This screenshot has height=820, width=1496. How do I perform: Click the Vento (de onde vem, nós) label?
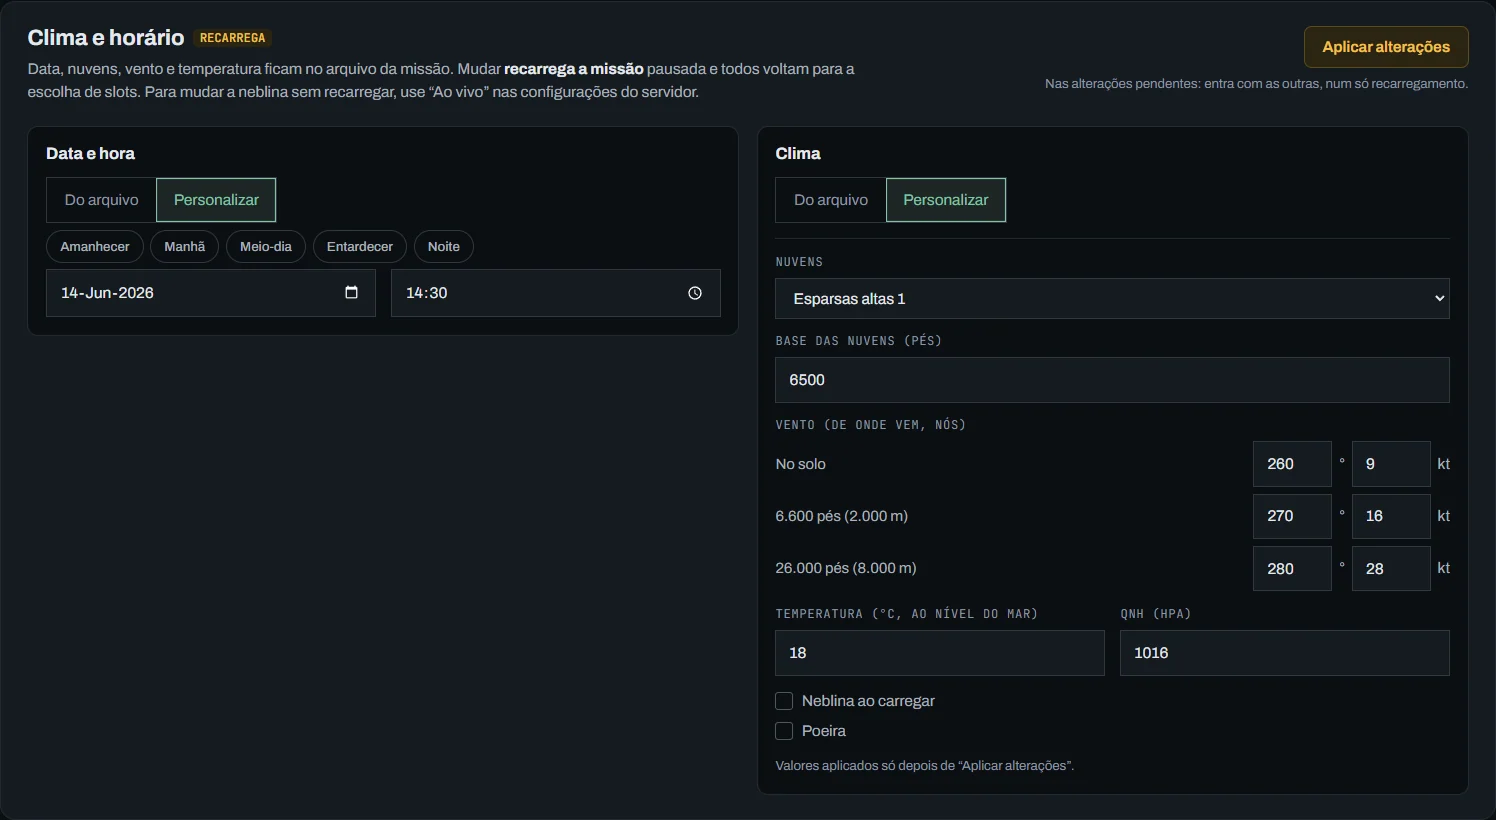[871, 425]
